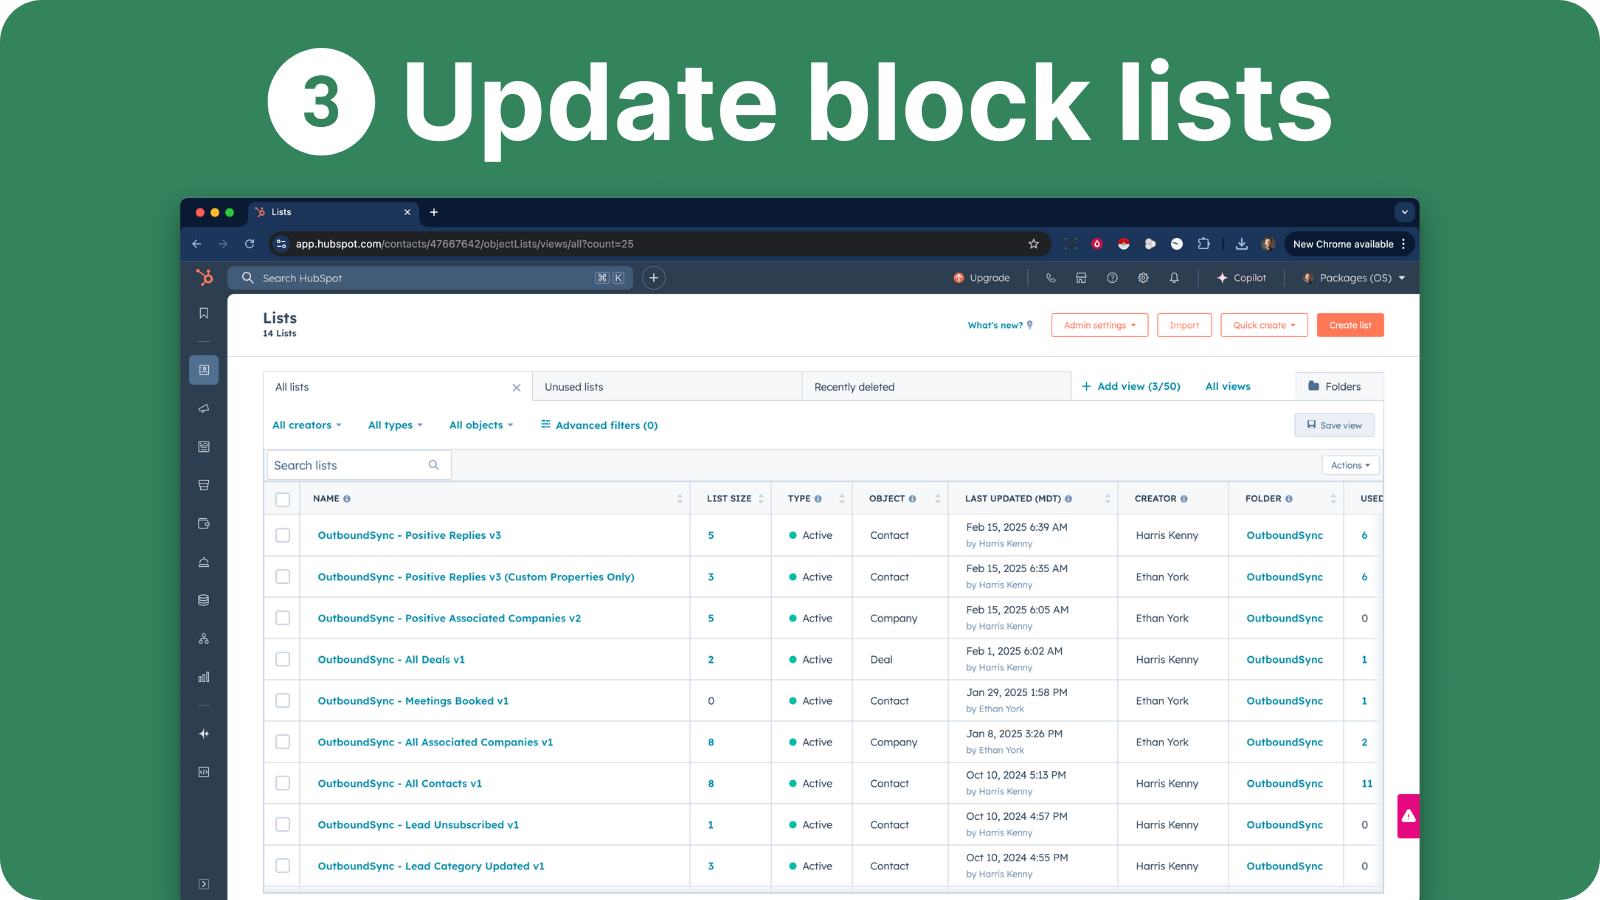Open the Quick create dropdown
1600x900 pixels.
[x=1264, y=325]
